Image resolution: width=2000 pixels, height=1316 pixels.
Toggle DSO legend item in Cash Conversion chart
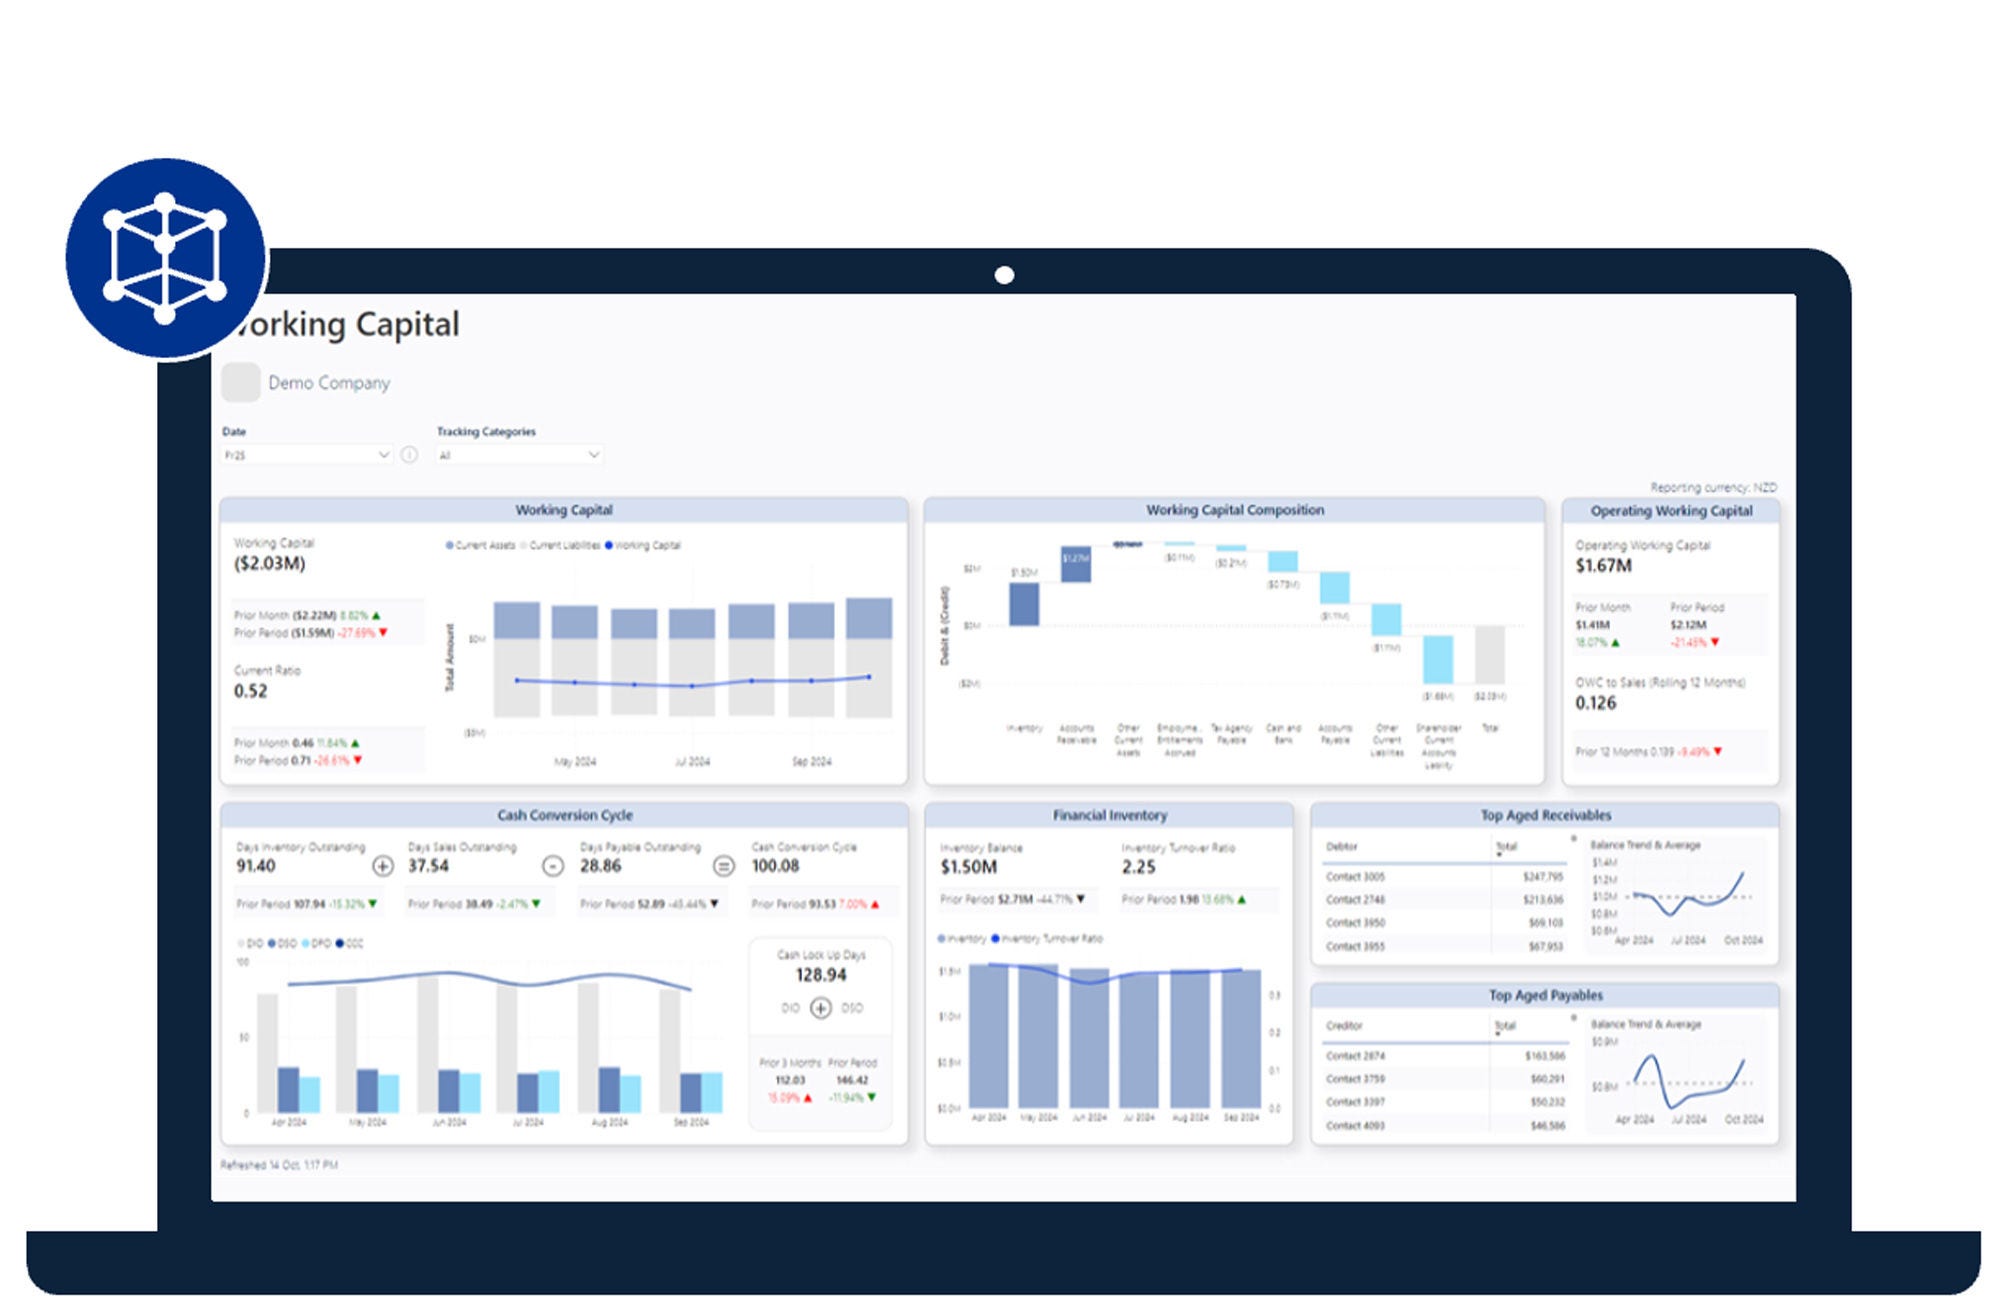tap(282, 943)
